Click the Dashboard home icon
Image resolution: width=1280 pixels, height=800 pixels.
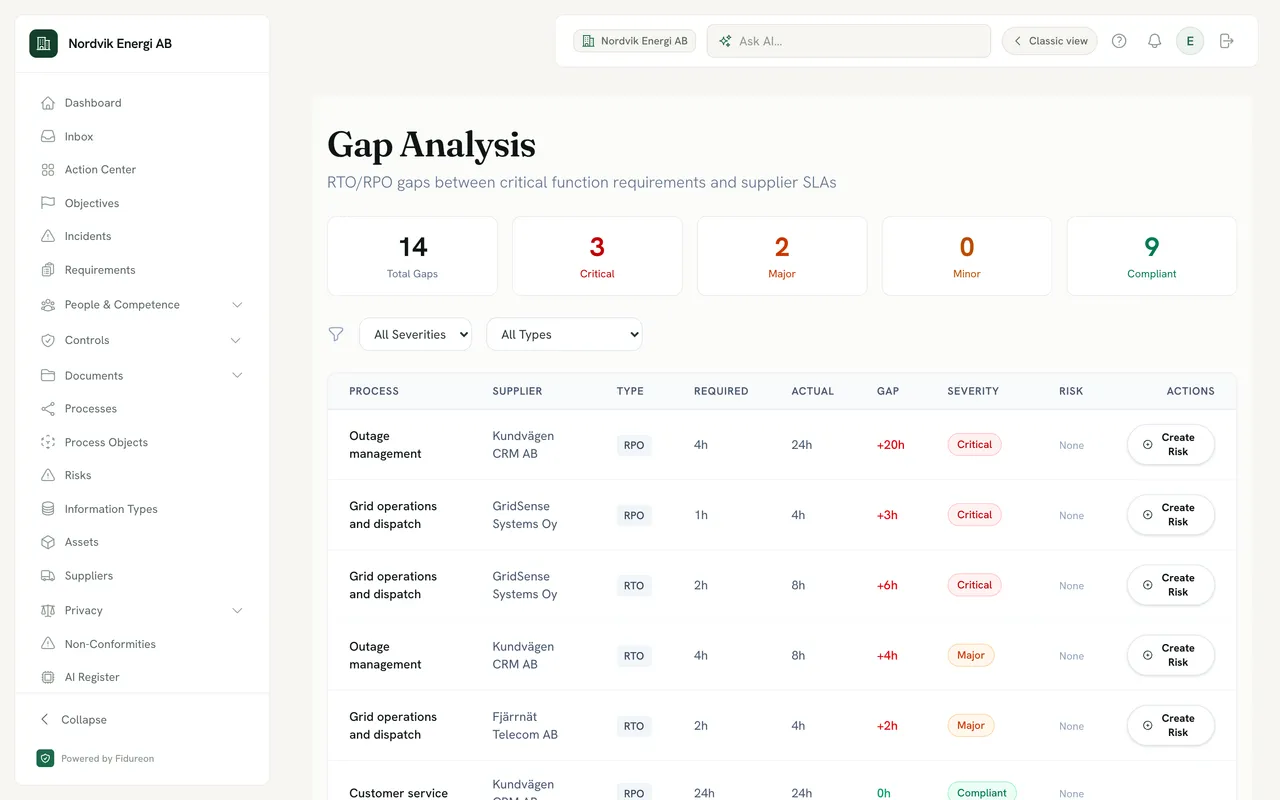click(48, 103)
